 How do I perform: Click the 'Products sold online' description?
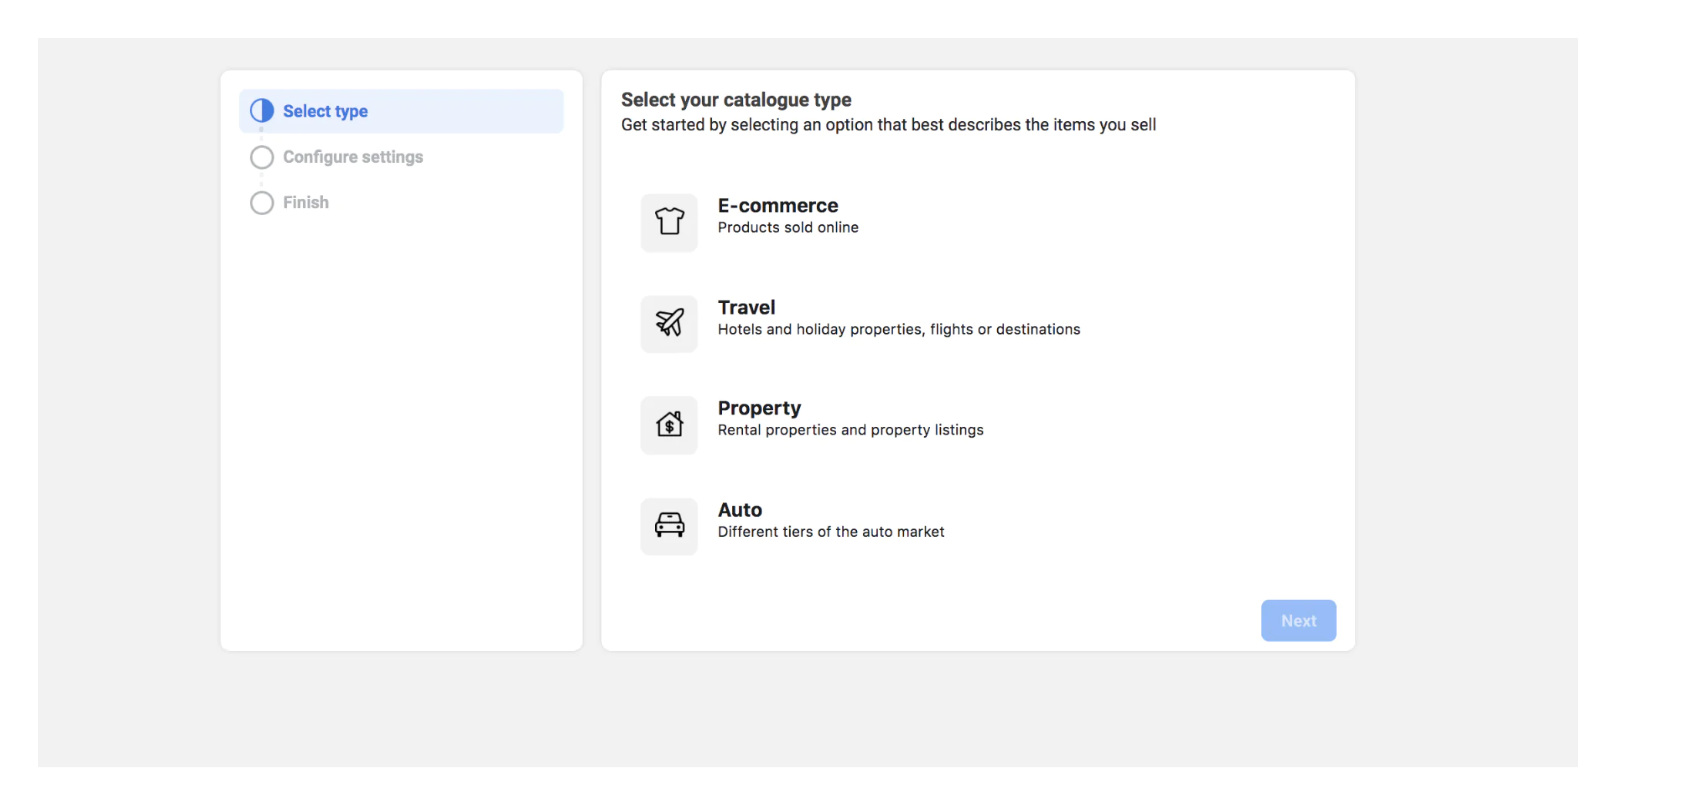coord(787,228)
